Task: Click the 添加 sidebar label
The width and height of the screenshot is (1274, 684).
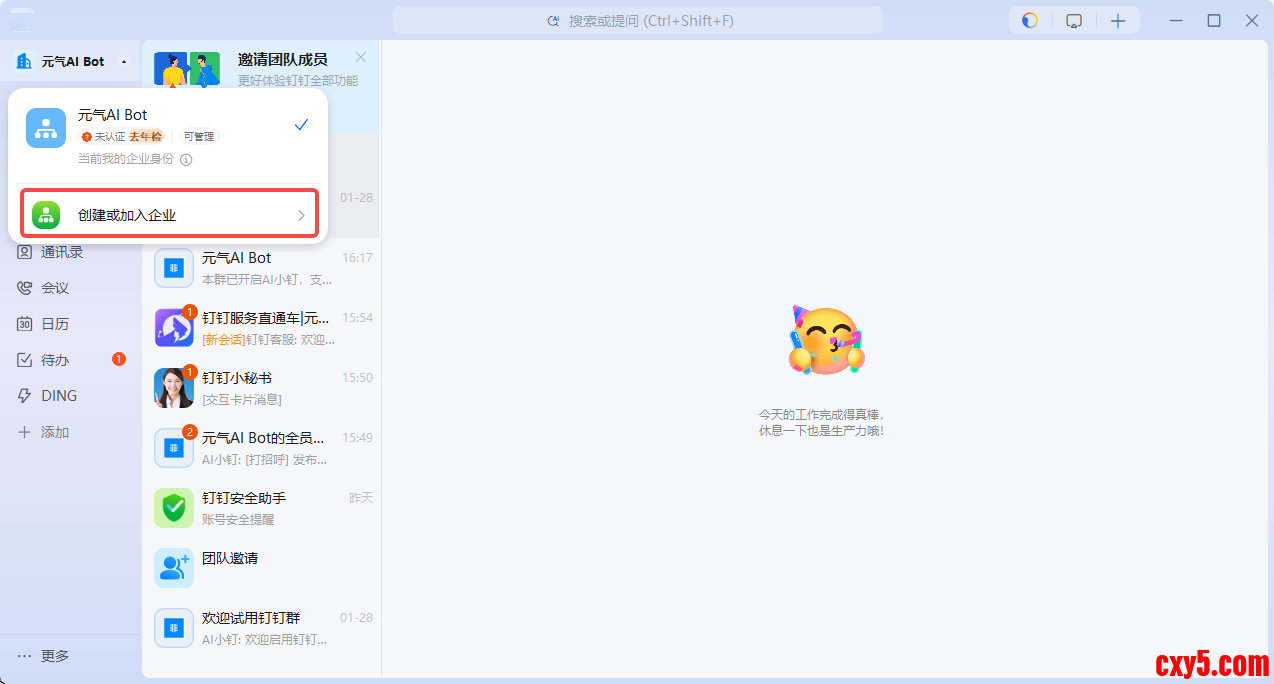Action: (55, 432)
